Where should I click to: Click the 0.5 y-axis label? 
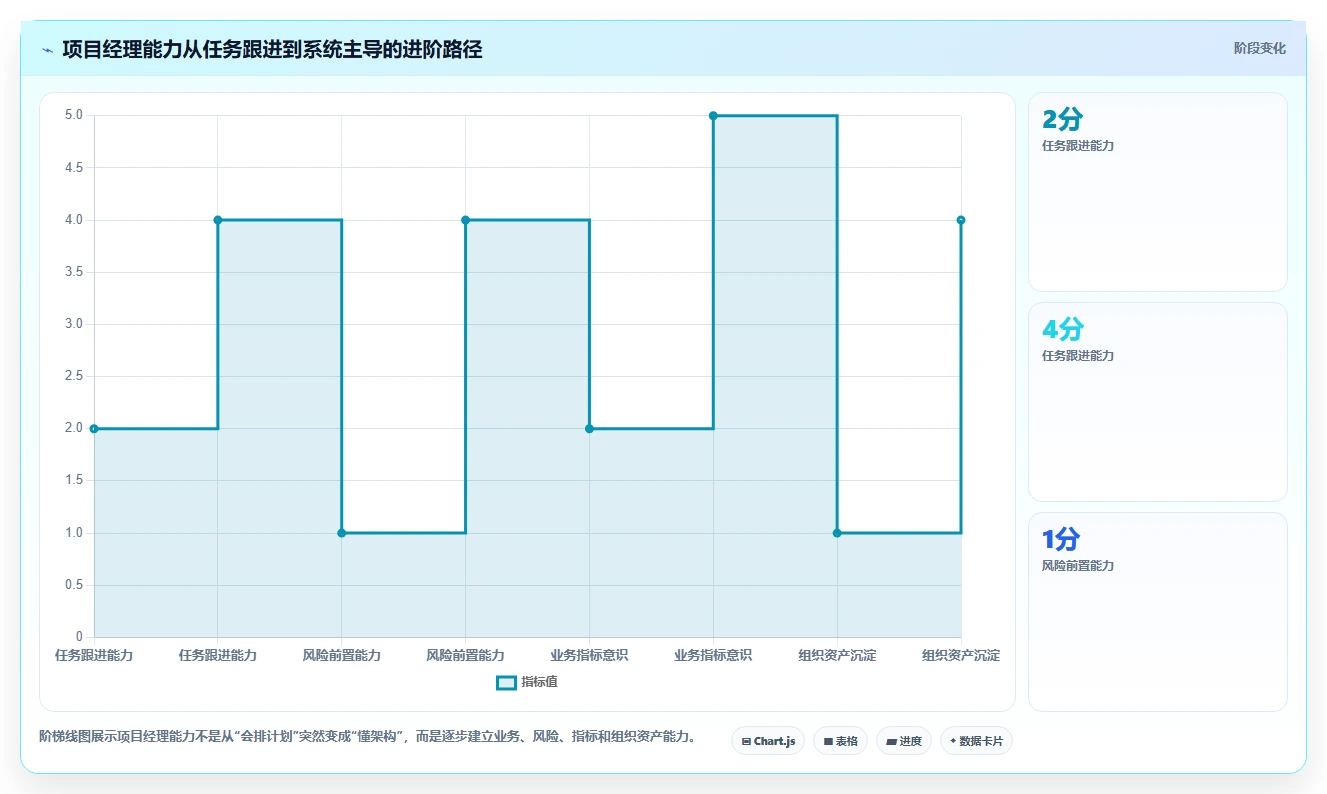74,585
